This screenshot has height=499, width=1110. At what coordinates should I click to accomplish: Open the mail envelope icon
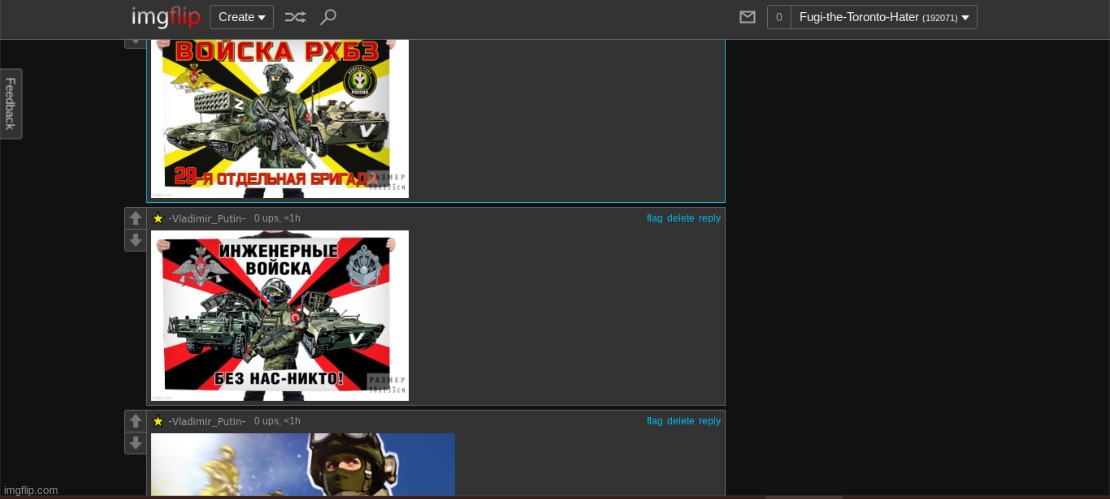[748, 17]
